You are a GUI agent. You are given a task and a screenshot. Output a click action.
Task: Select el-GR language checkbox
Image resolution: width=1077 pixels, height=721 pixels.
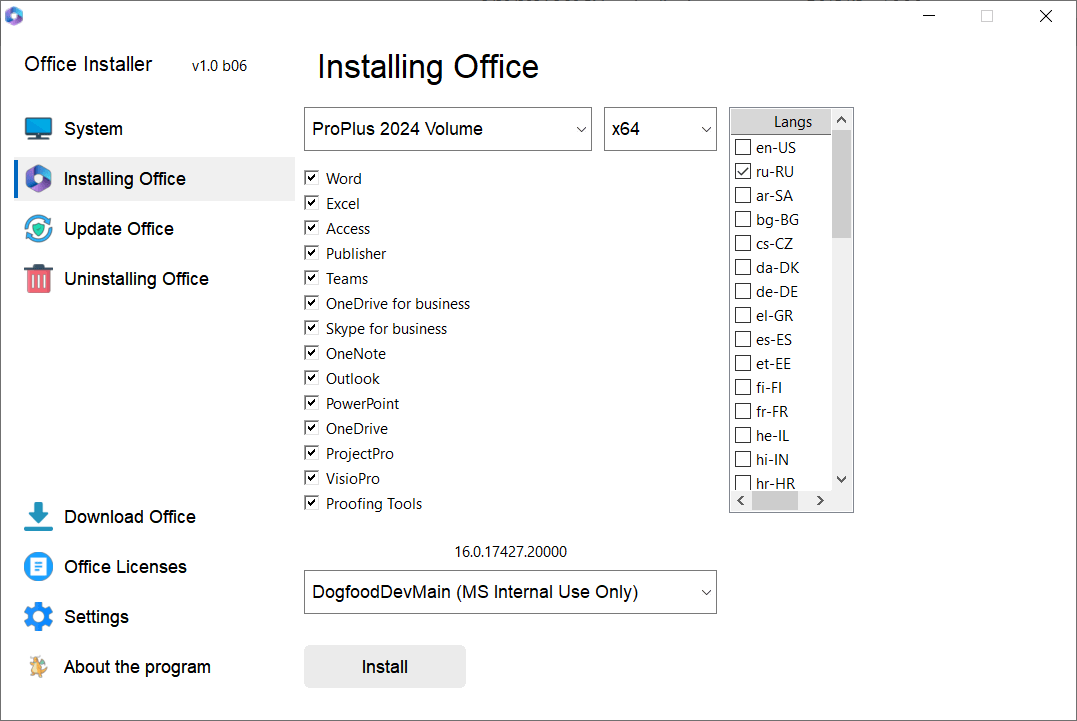pos(742,315)
